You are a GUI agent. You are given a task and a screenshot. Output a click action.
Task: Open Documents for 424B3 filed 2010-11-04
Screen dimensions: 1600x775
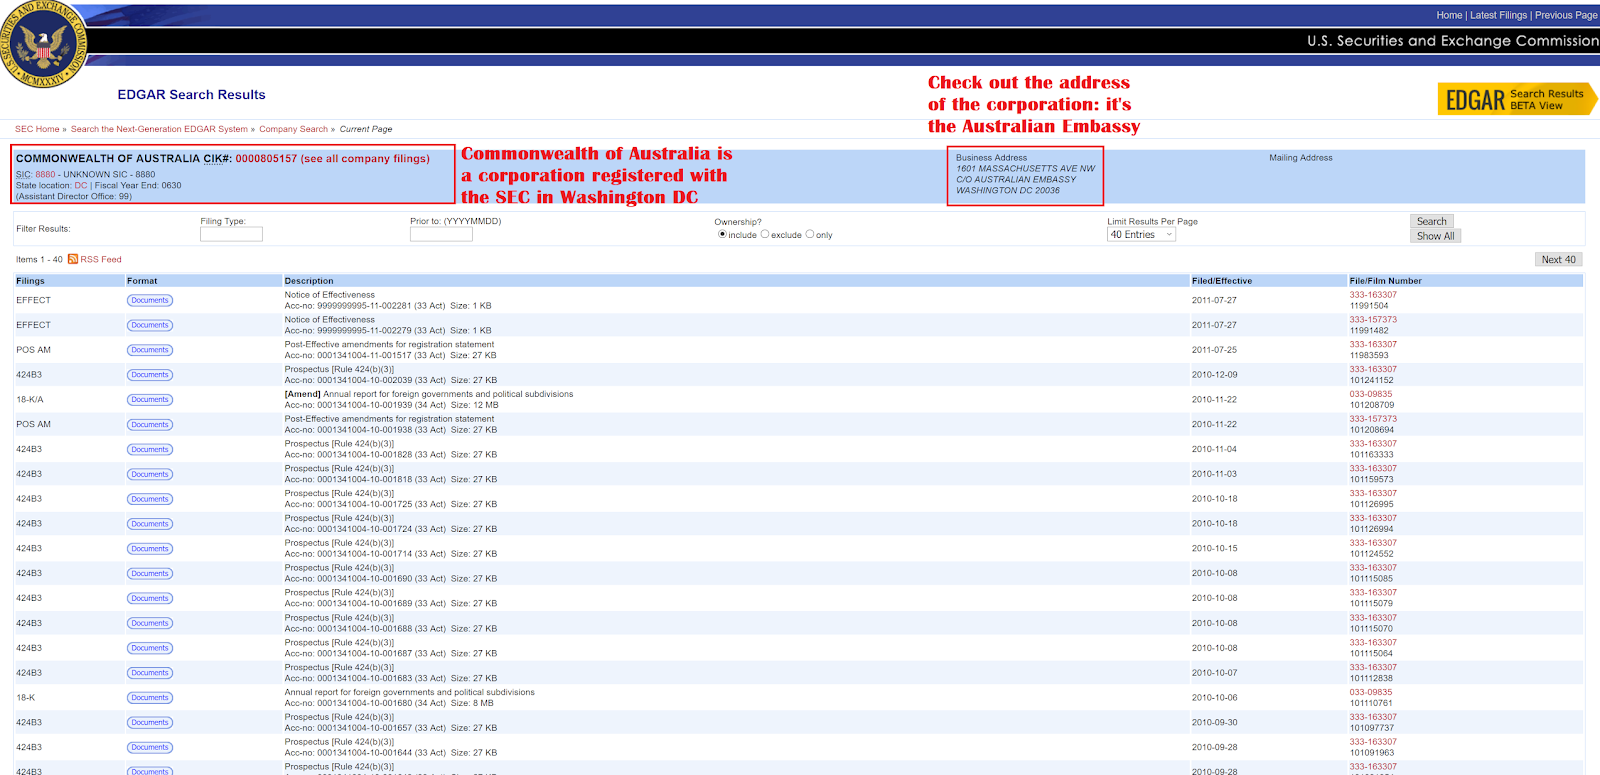coord(150,449)
